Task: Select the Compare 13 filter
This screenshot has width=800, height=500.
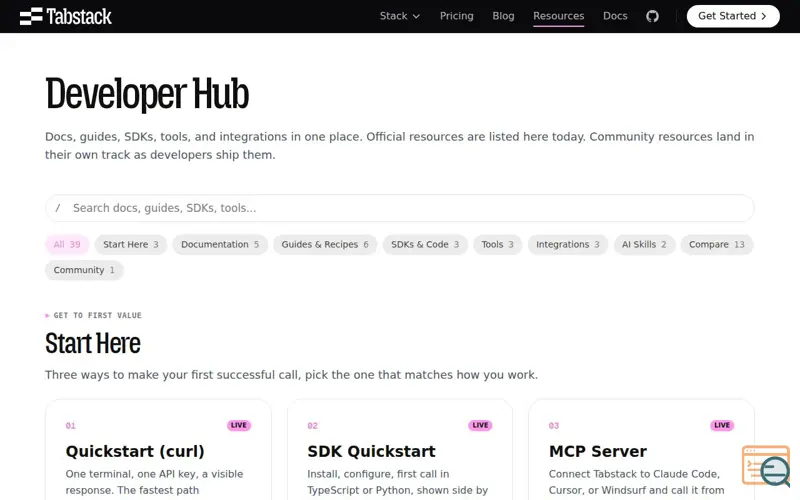Action: (x=716, y=244)
